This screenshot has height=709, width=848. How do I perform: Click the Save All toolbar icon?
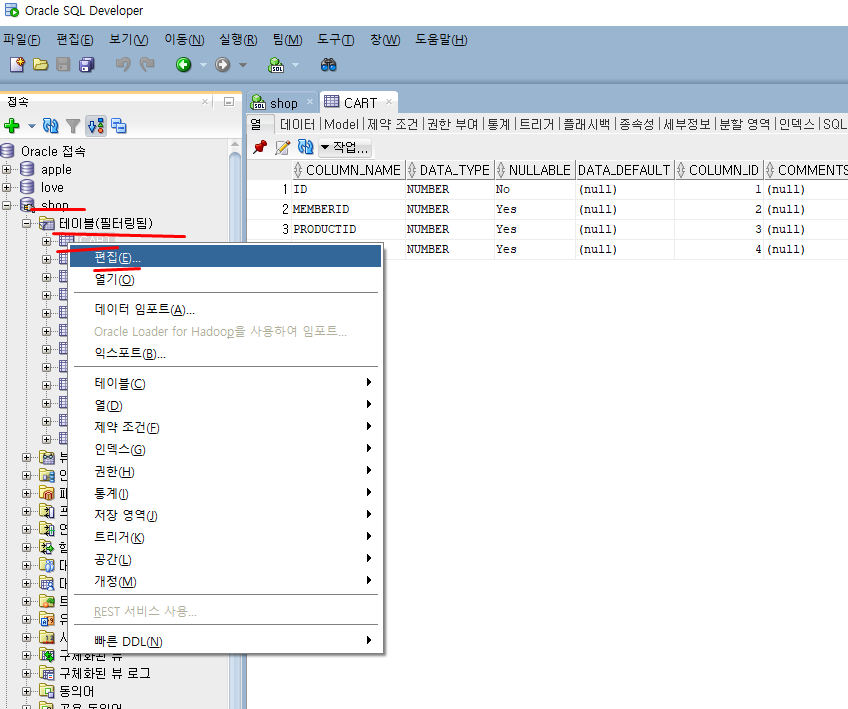(x=87, y=65)
